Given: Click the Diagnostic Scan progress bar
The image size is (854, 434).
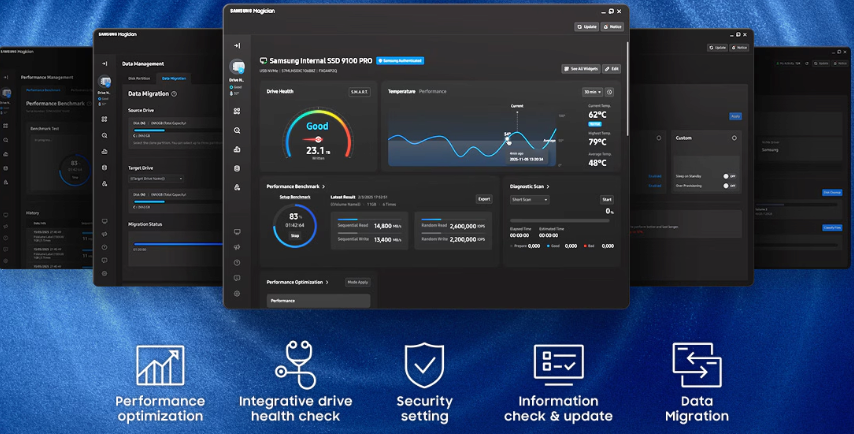Looking at the screenshot, I should pyautogui.click(x=559, y=221).
